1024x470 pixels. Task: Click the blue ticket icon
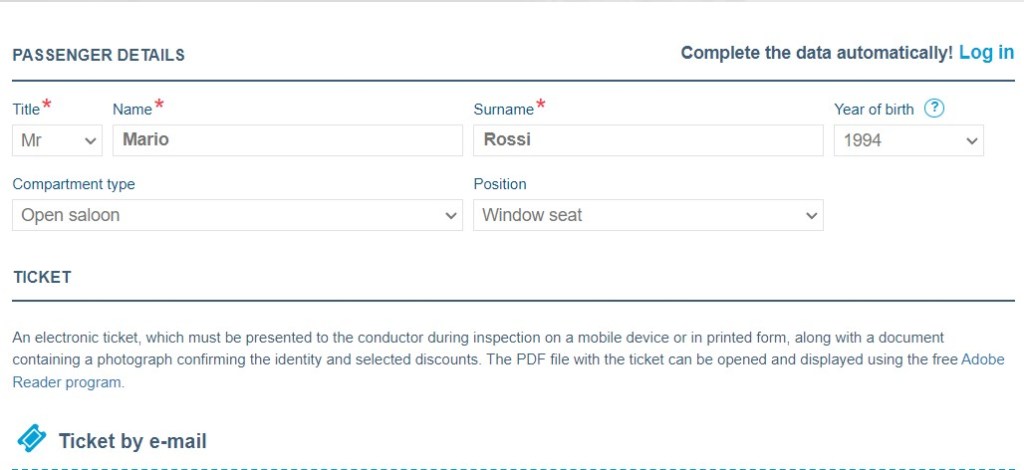32,438
